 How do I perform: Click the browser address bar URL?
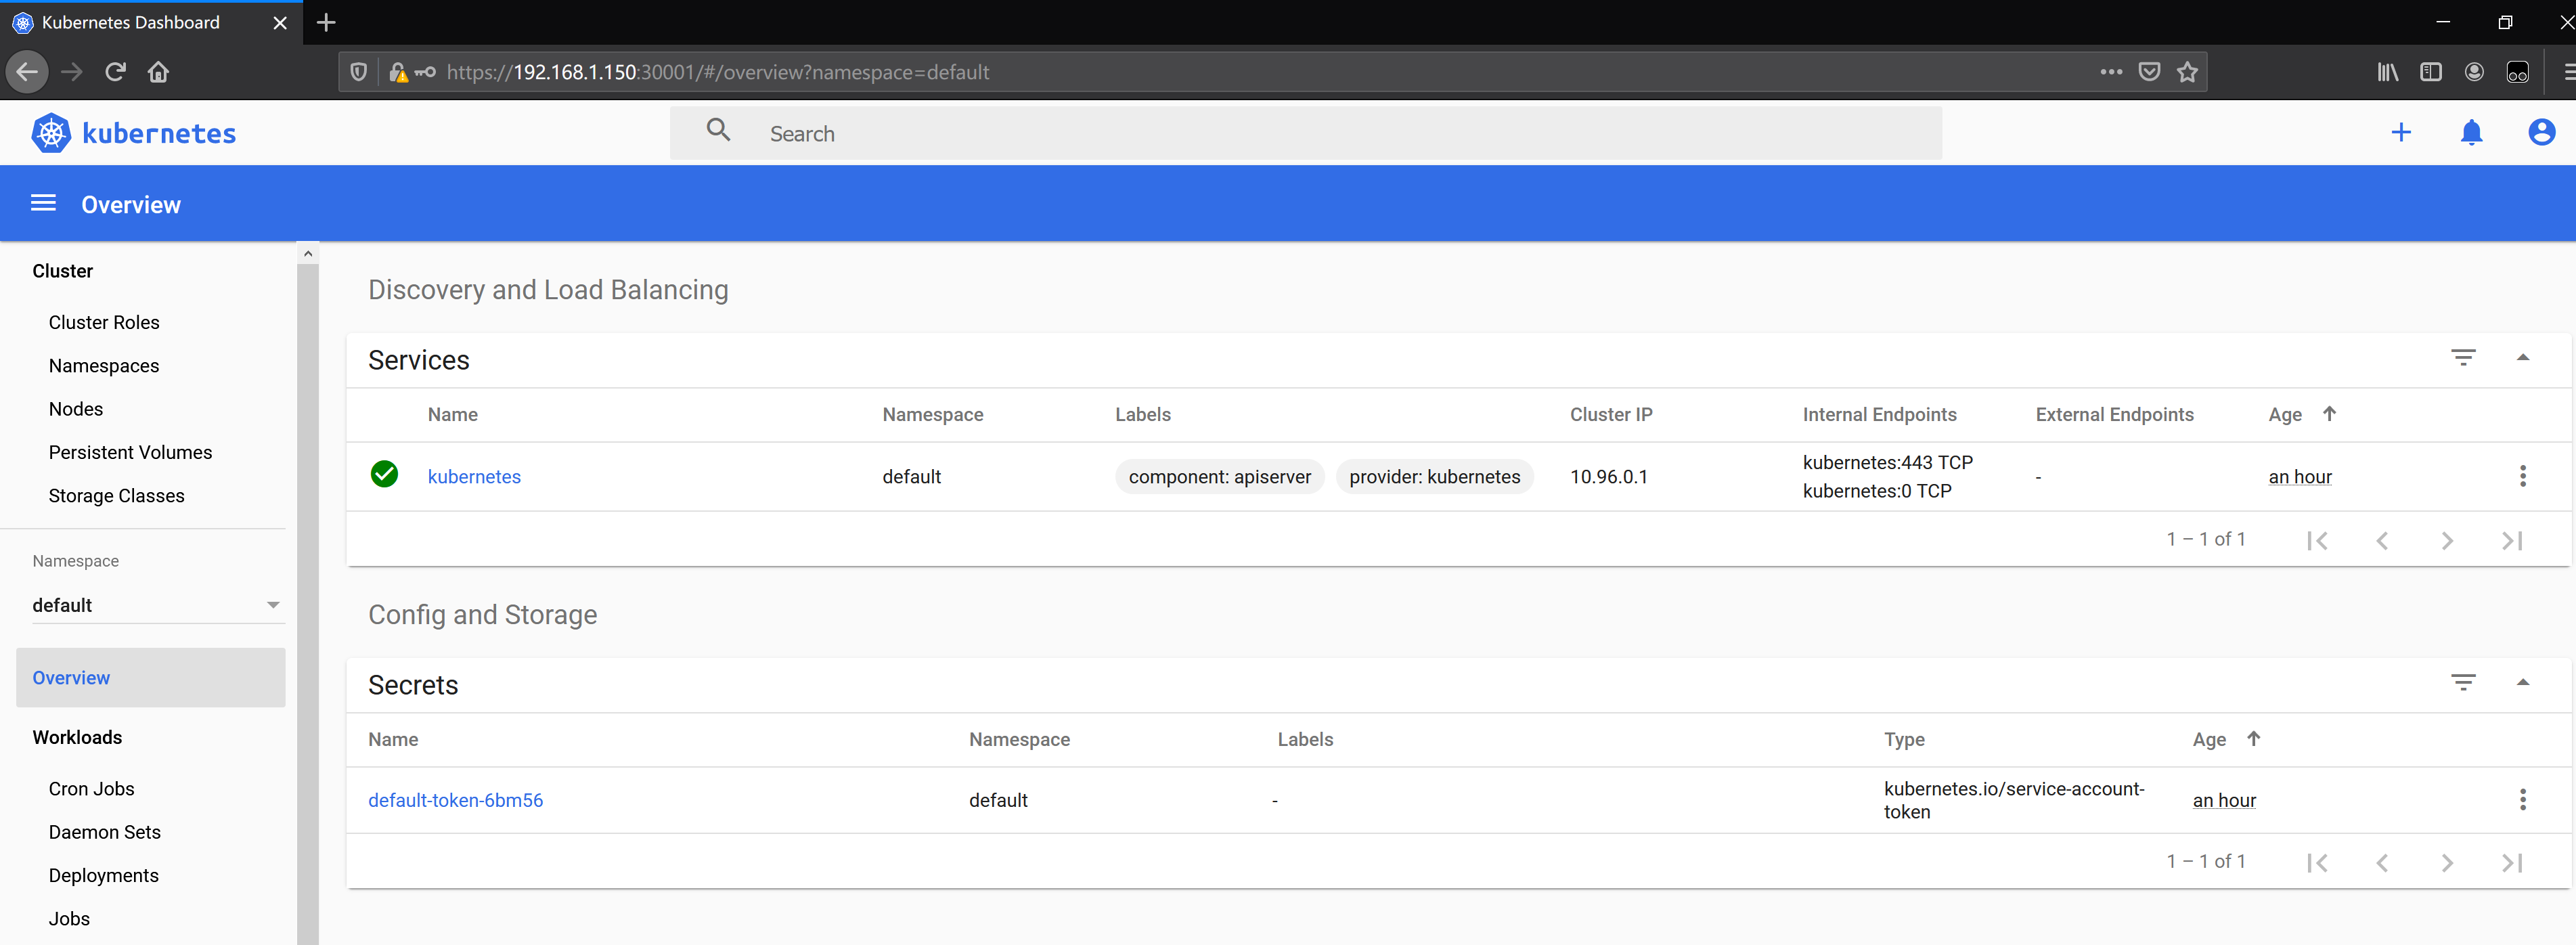tap(718, 72)
